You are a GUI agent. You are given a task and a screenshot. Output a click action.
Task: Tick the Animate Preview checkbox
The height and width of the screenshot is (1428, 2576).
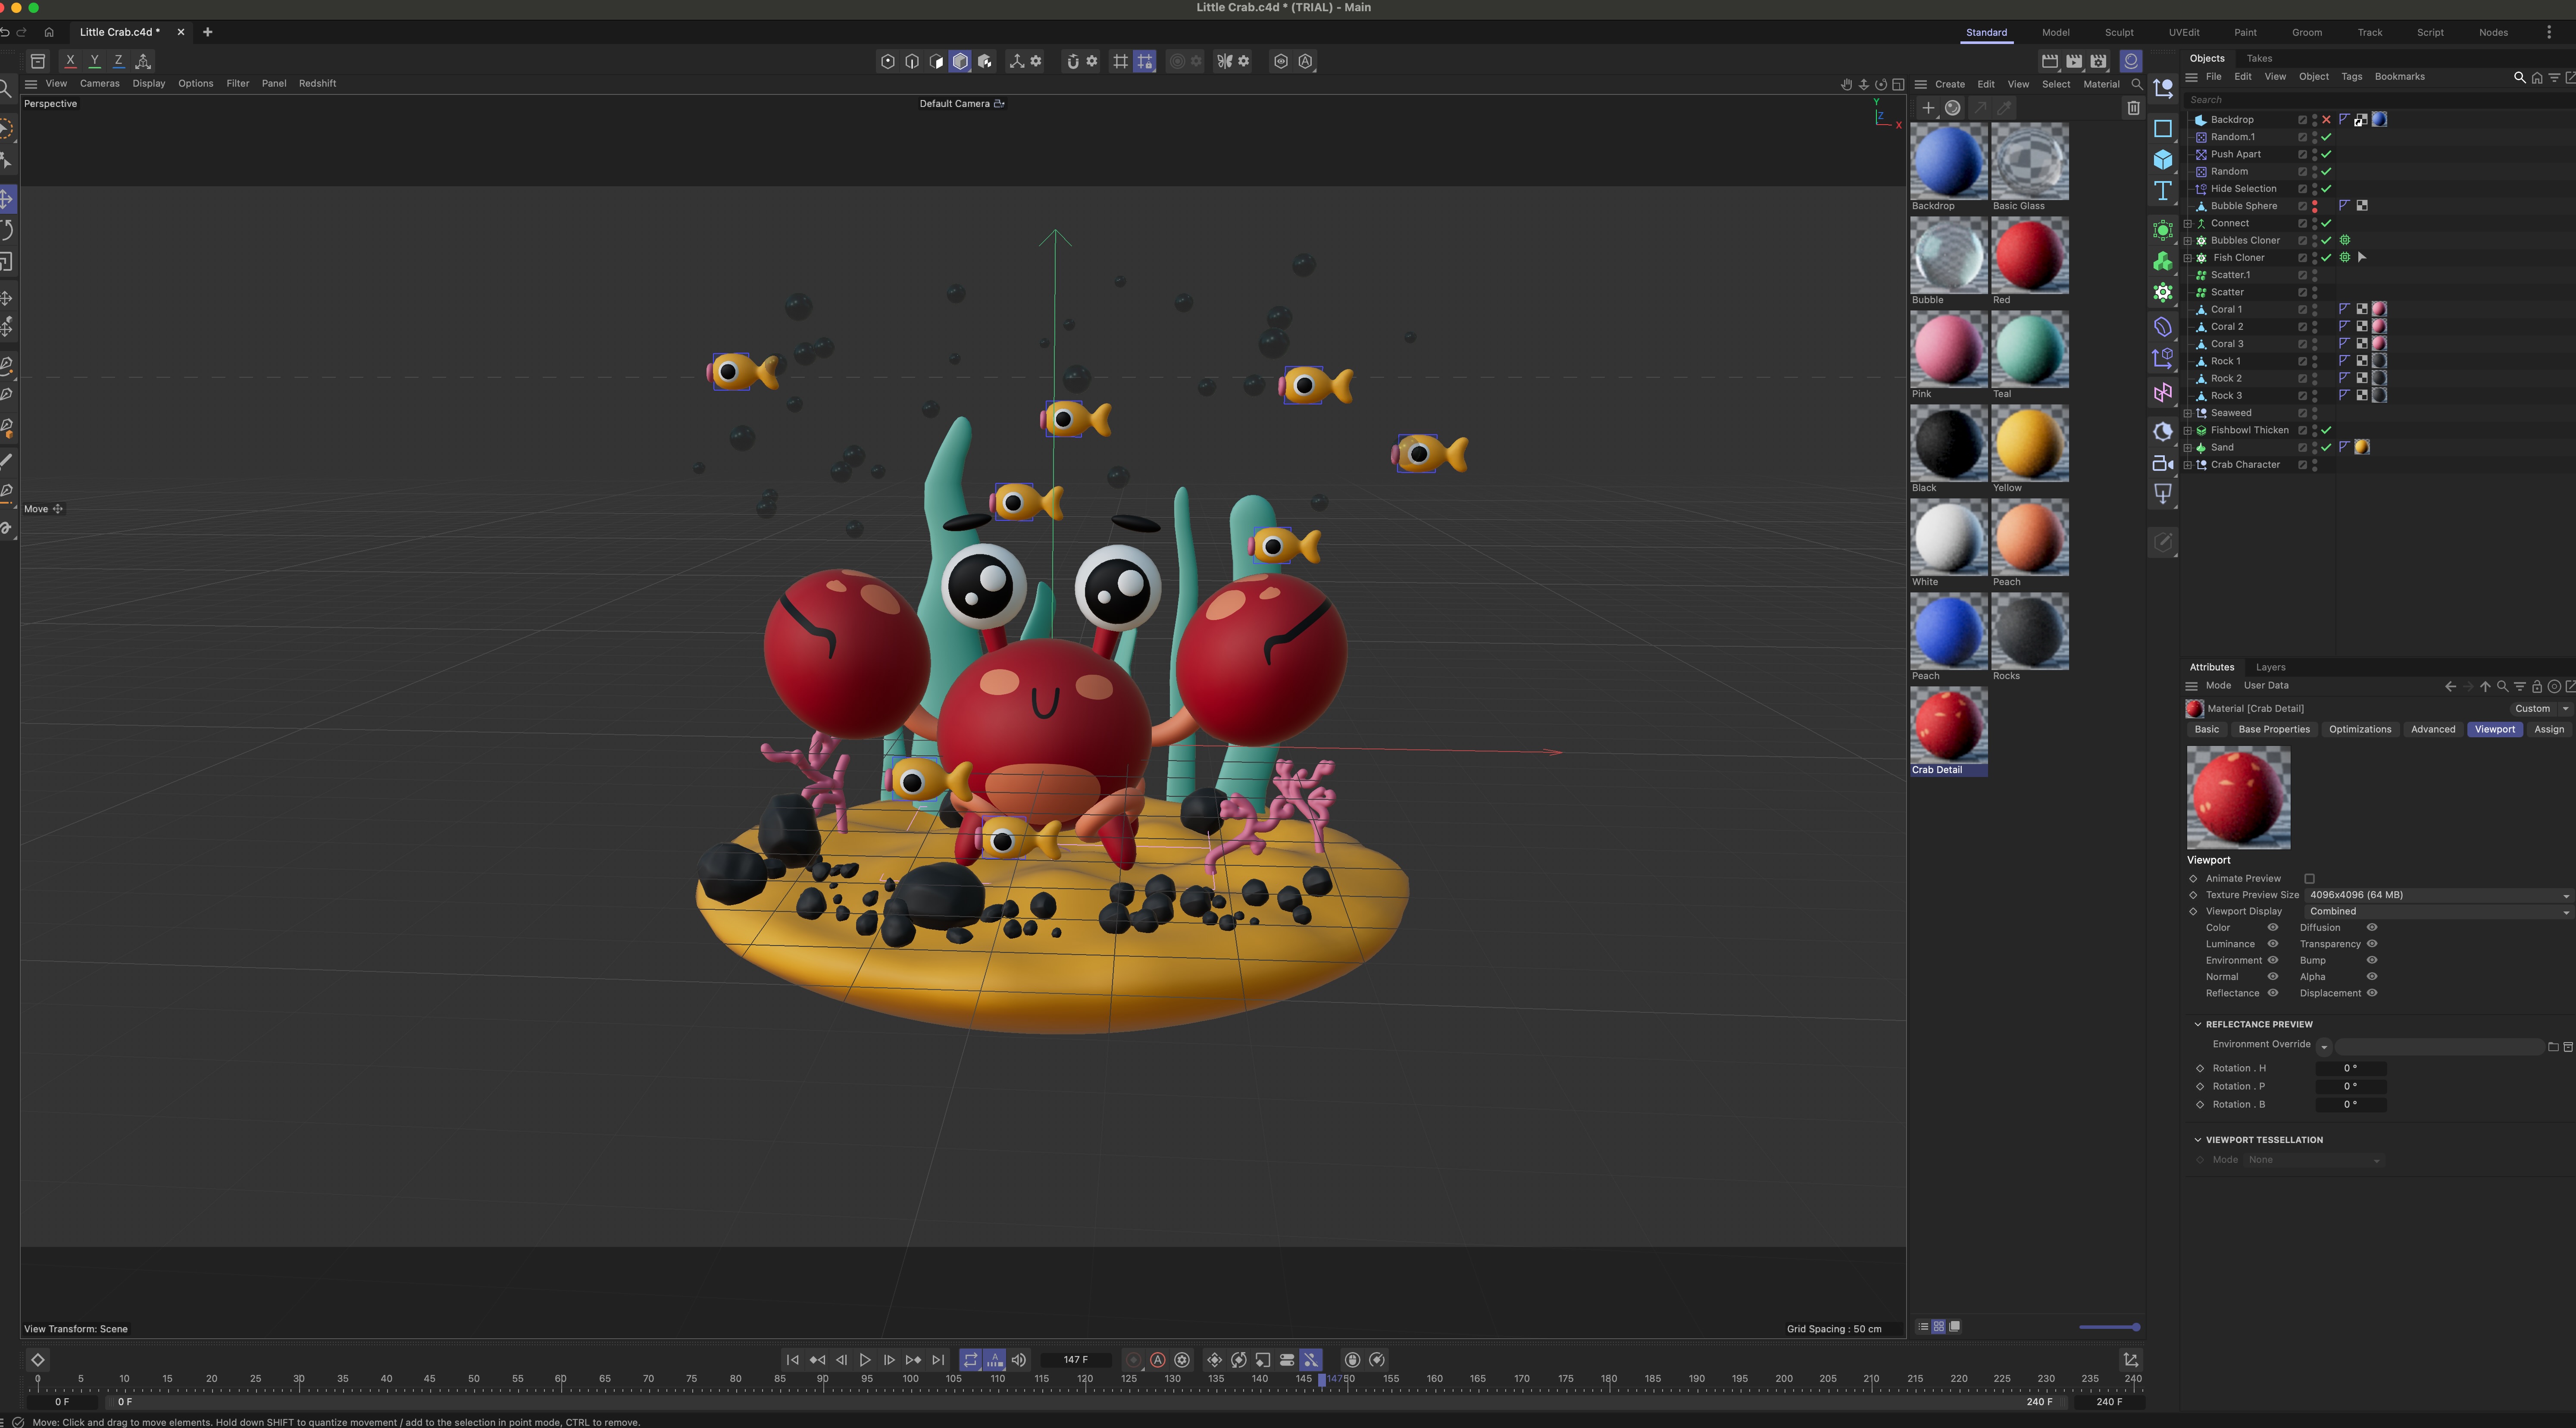coord(2310,879)
